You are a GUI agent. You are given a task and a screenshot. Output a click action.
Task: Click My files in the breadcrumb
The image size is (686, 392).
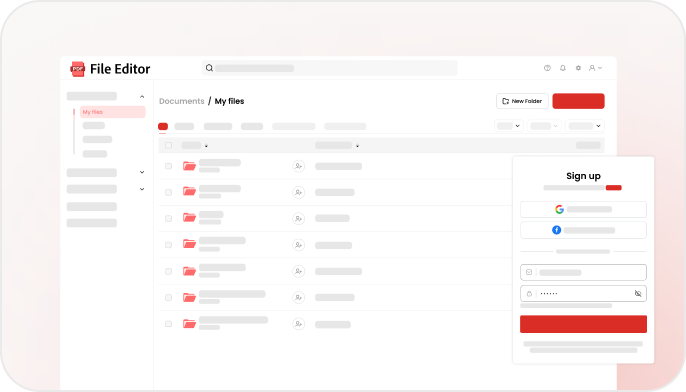[229, 101]
